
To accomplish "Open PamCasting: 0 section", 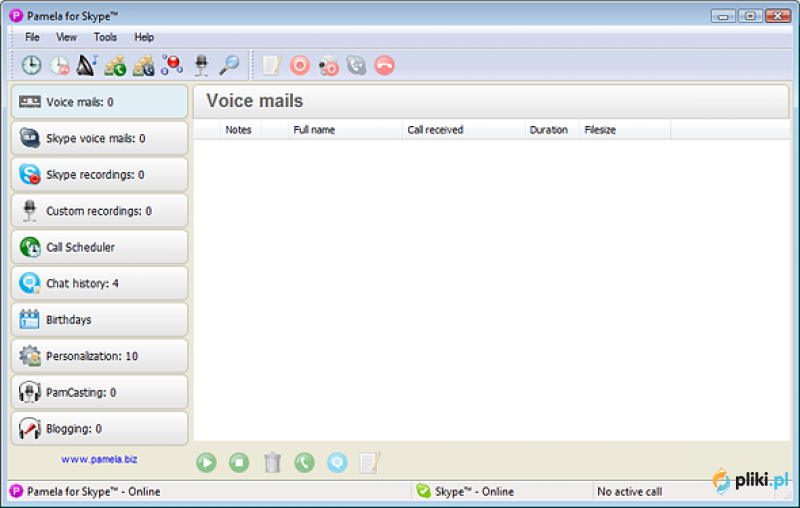I will (x=99, y=392).
